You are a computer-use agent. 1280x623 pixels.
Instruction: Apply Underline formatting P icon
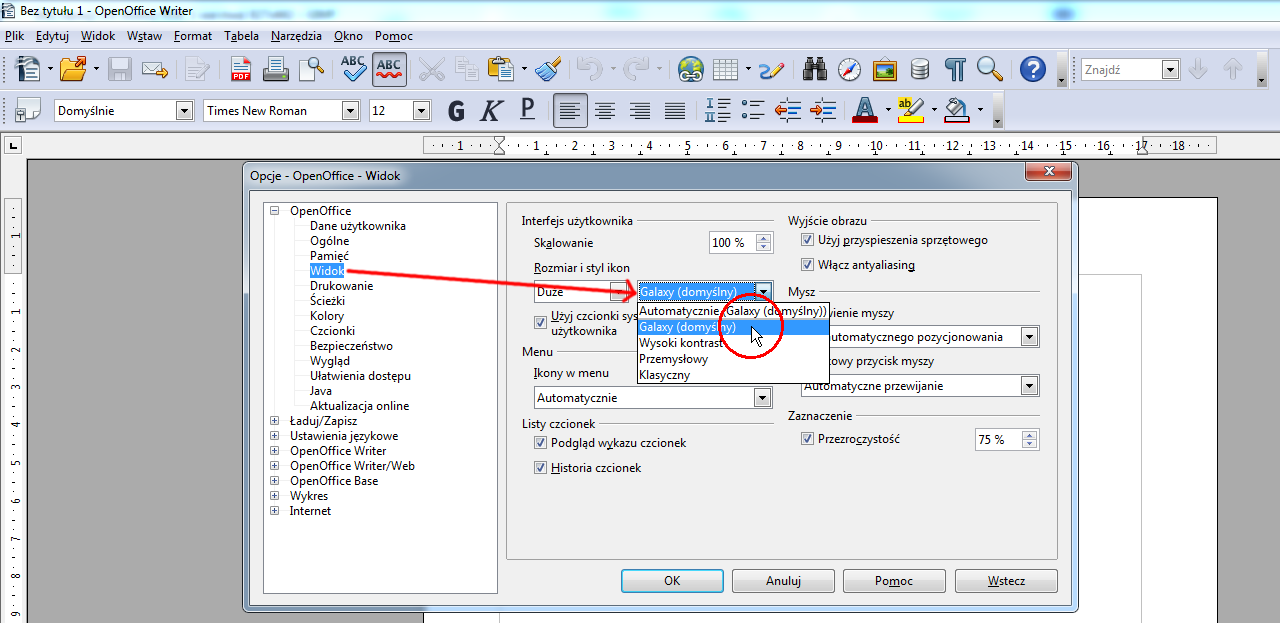click(527, 110)
